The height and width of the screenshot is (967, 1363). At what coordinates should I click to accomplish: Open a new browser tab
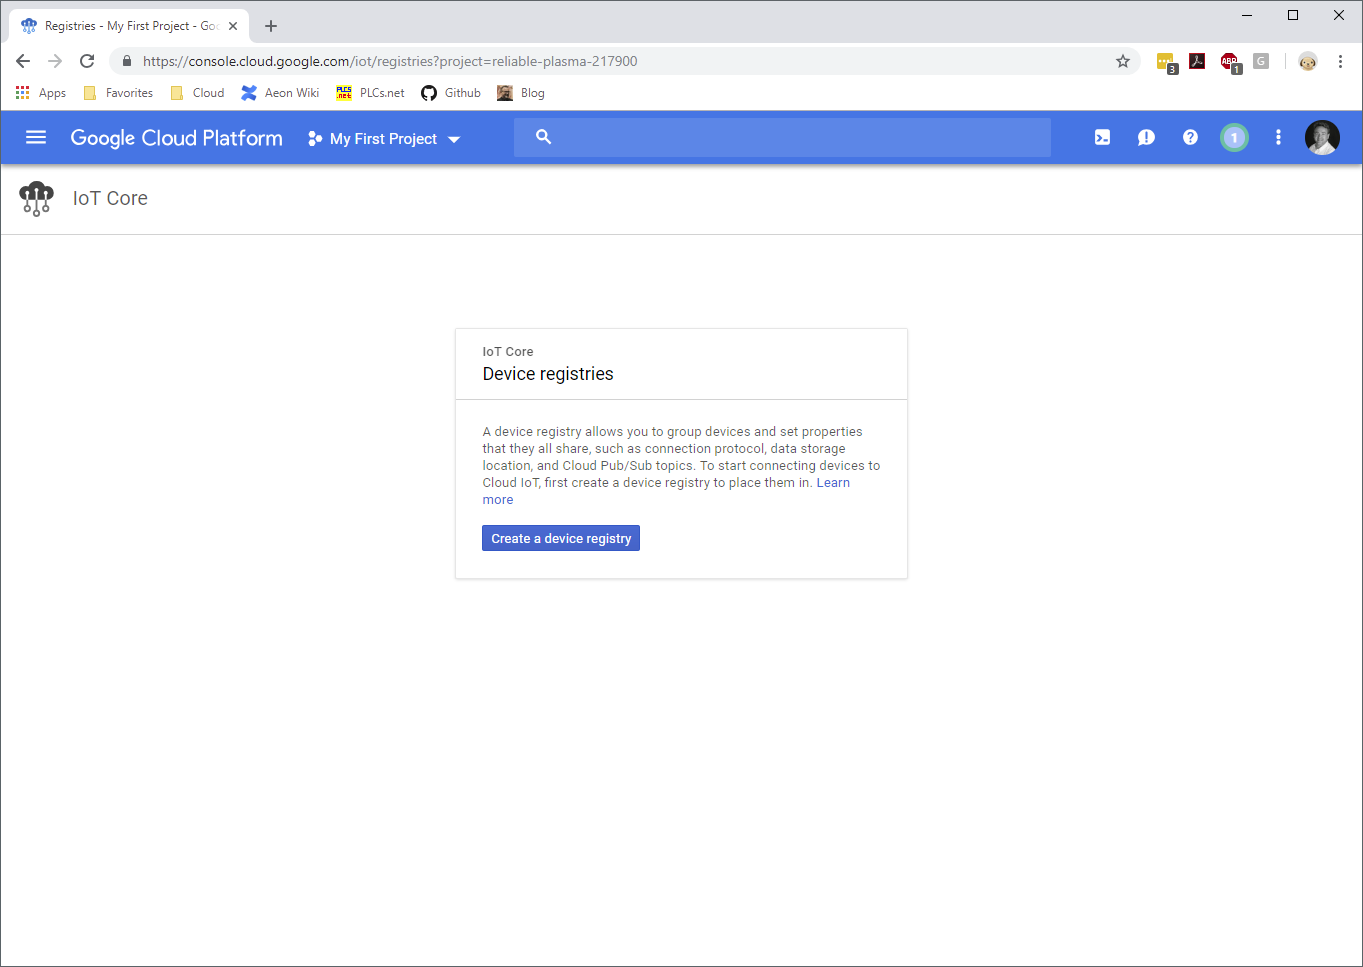click(x=271, y=26)
